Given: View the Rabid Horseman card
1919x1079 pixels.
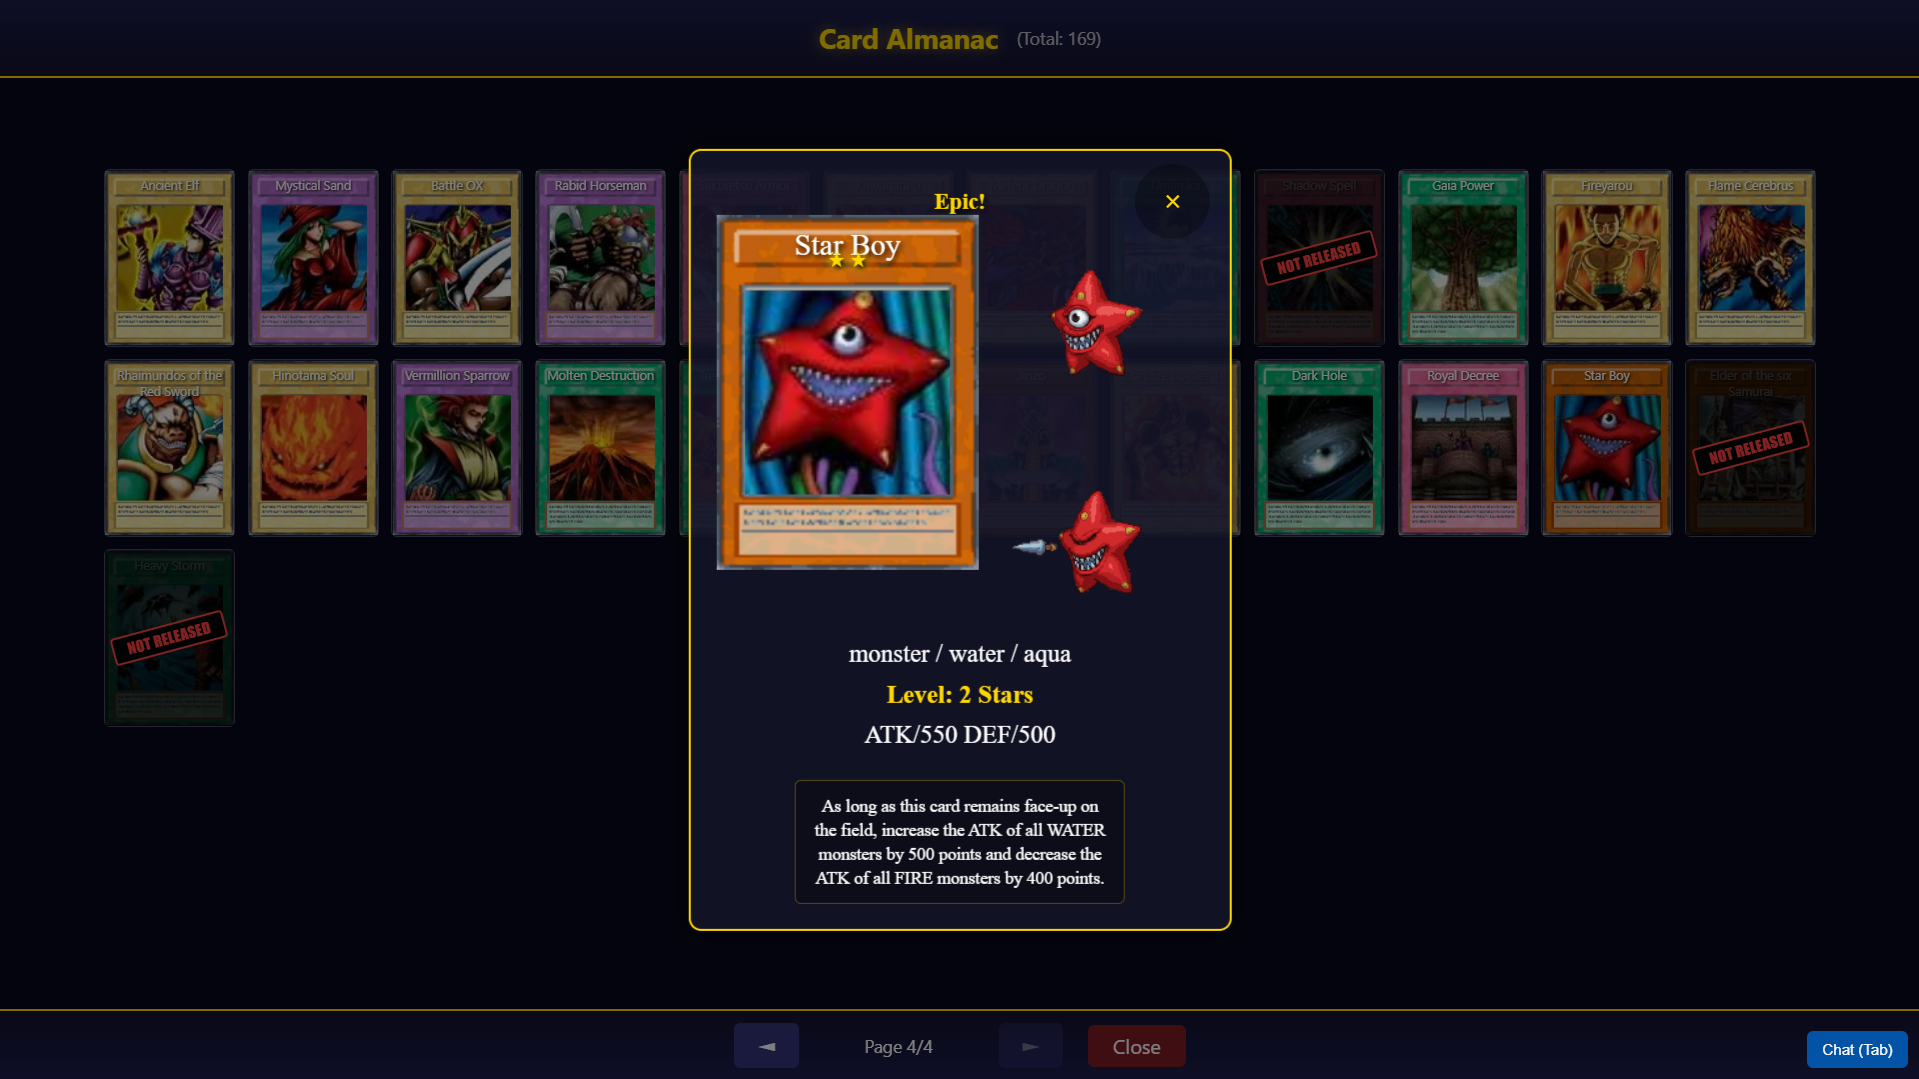Looking at the screenshot, I should click(x=600, y=258).
